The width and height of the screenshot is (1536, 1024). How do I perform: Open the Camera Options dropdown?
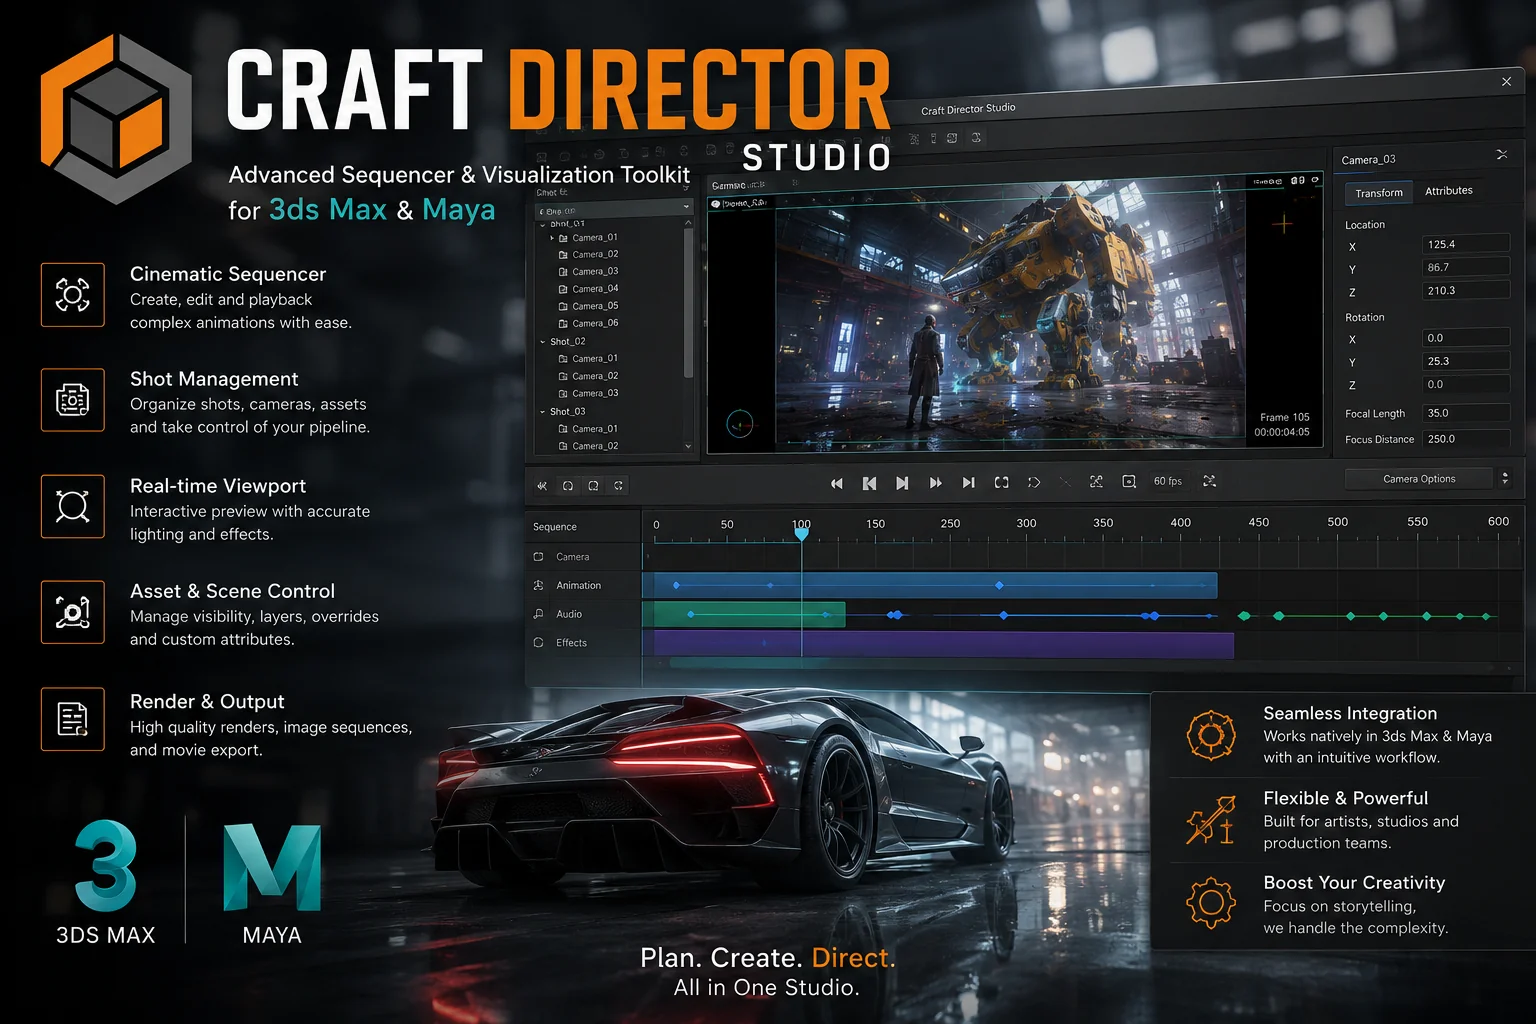pyautogui.click(x=1419, y=479)
